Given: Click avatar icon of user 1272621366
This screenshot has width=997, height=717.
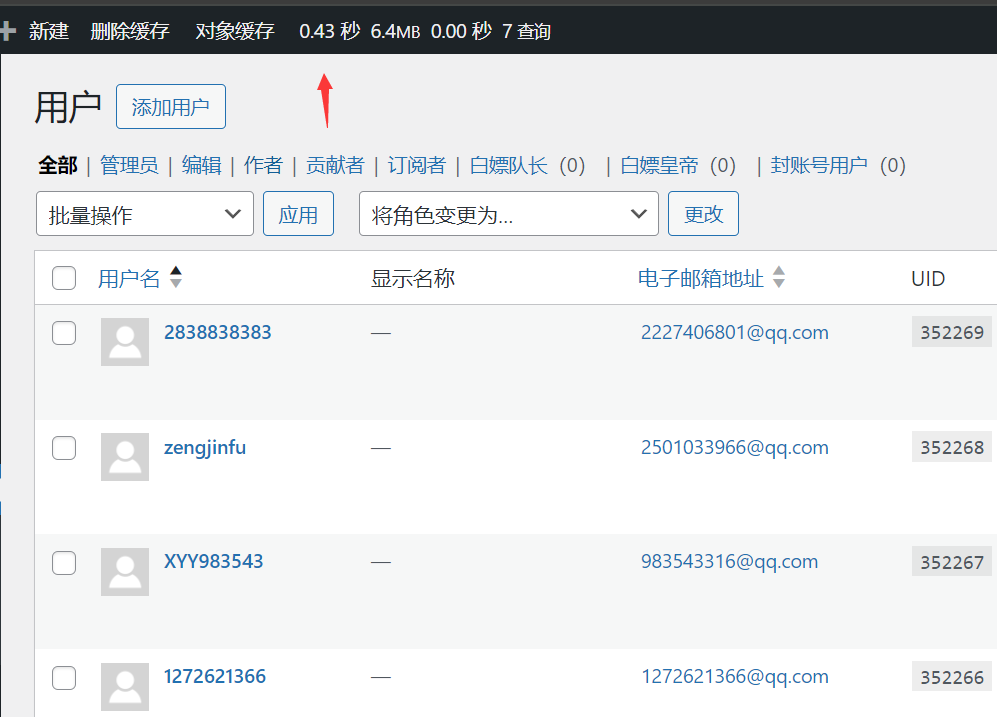Looking at the screenshot, I should pyautogui.click(x=125, y=687).
